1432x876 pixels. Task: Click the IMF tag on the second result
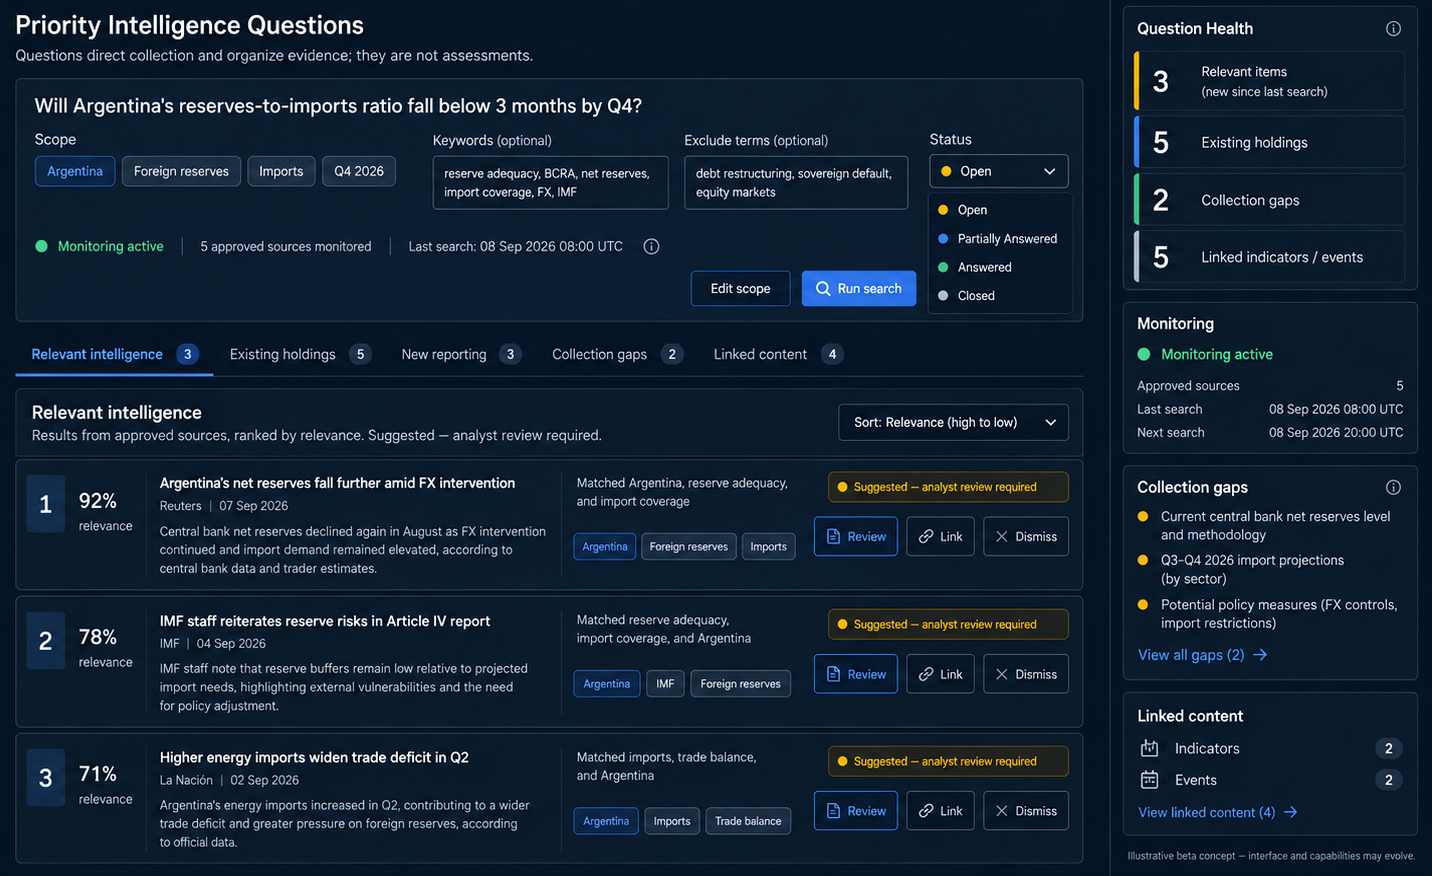[x=665, y=684]
